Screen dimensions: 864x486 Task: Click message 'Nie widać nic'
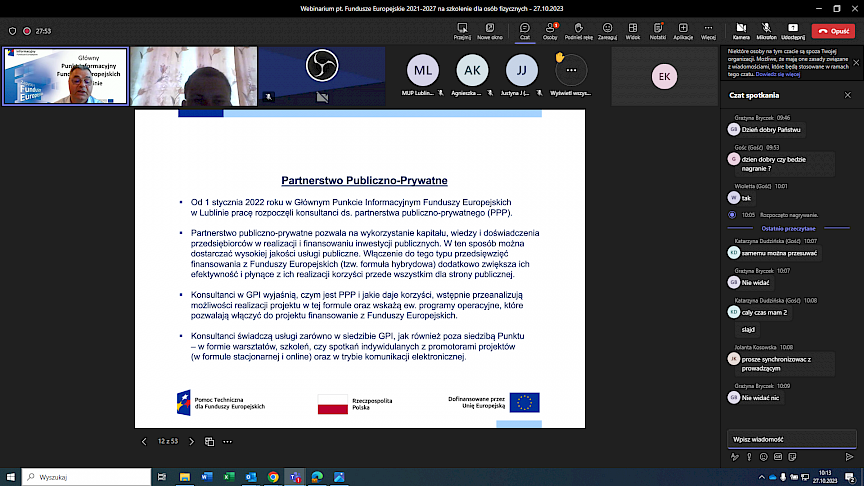pyautogui.click(x=760, y=398)
